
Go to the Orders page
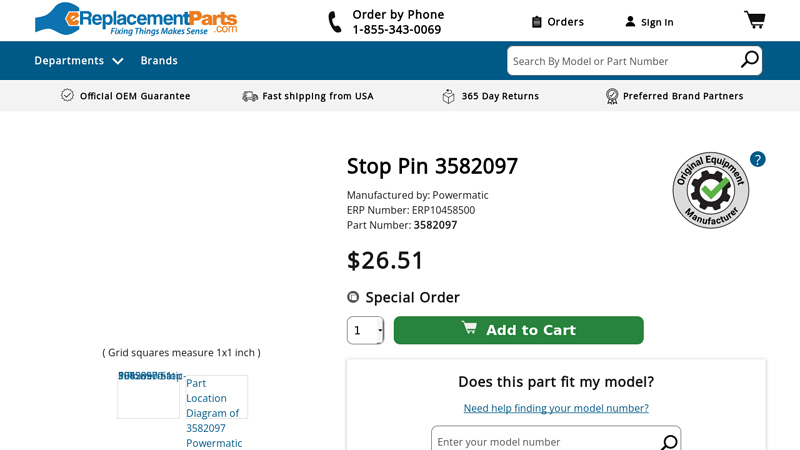click(557, 22)
